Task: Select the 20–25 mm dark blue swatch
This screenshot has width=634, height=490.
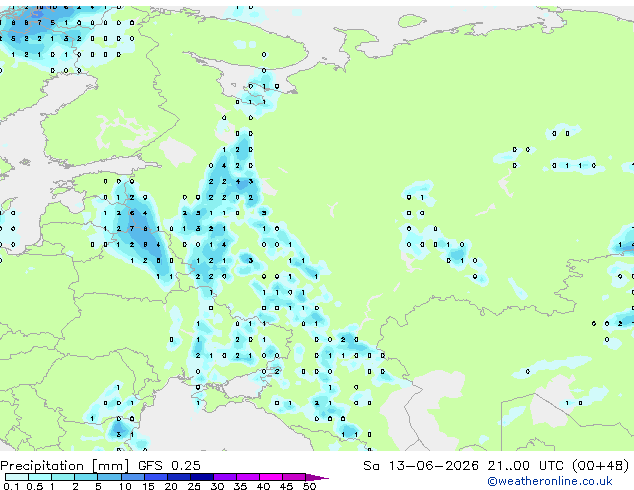Action: pos(179,477)
